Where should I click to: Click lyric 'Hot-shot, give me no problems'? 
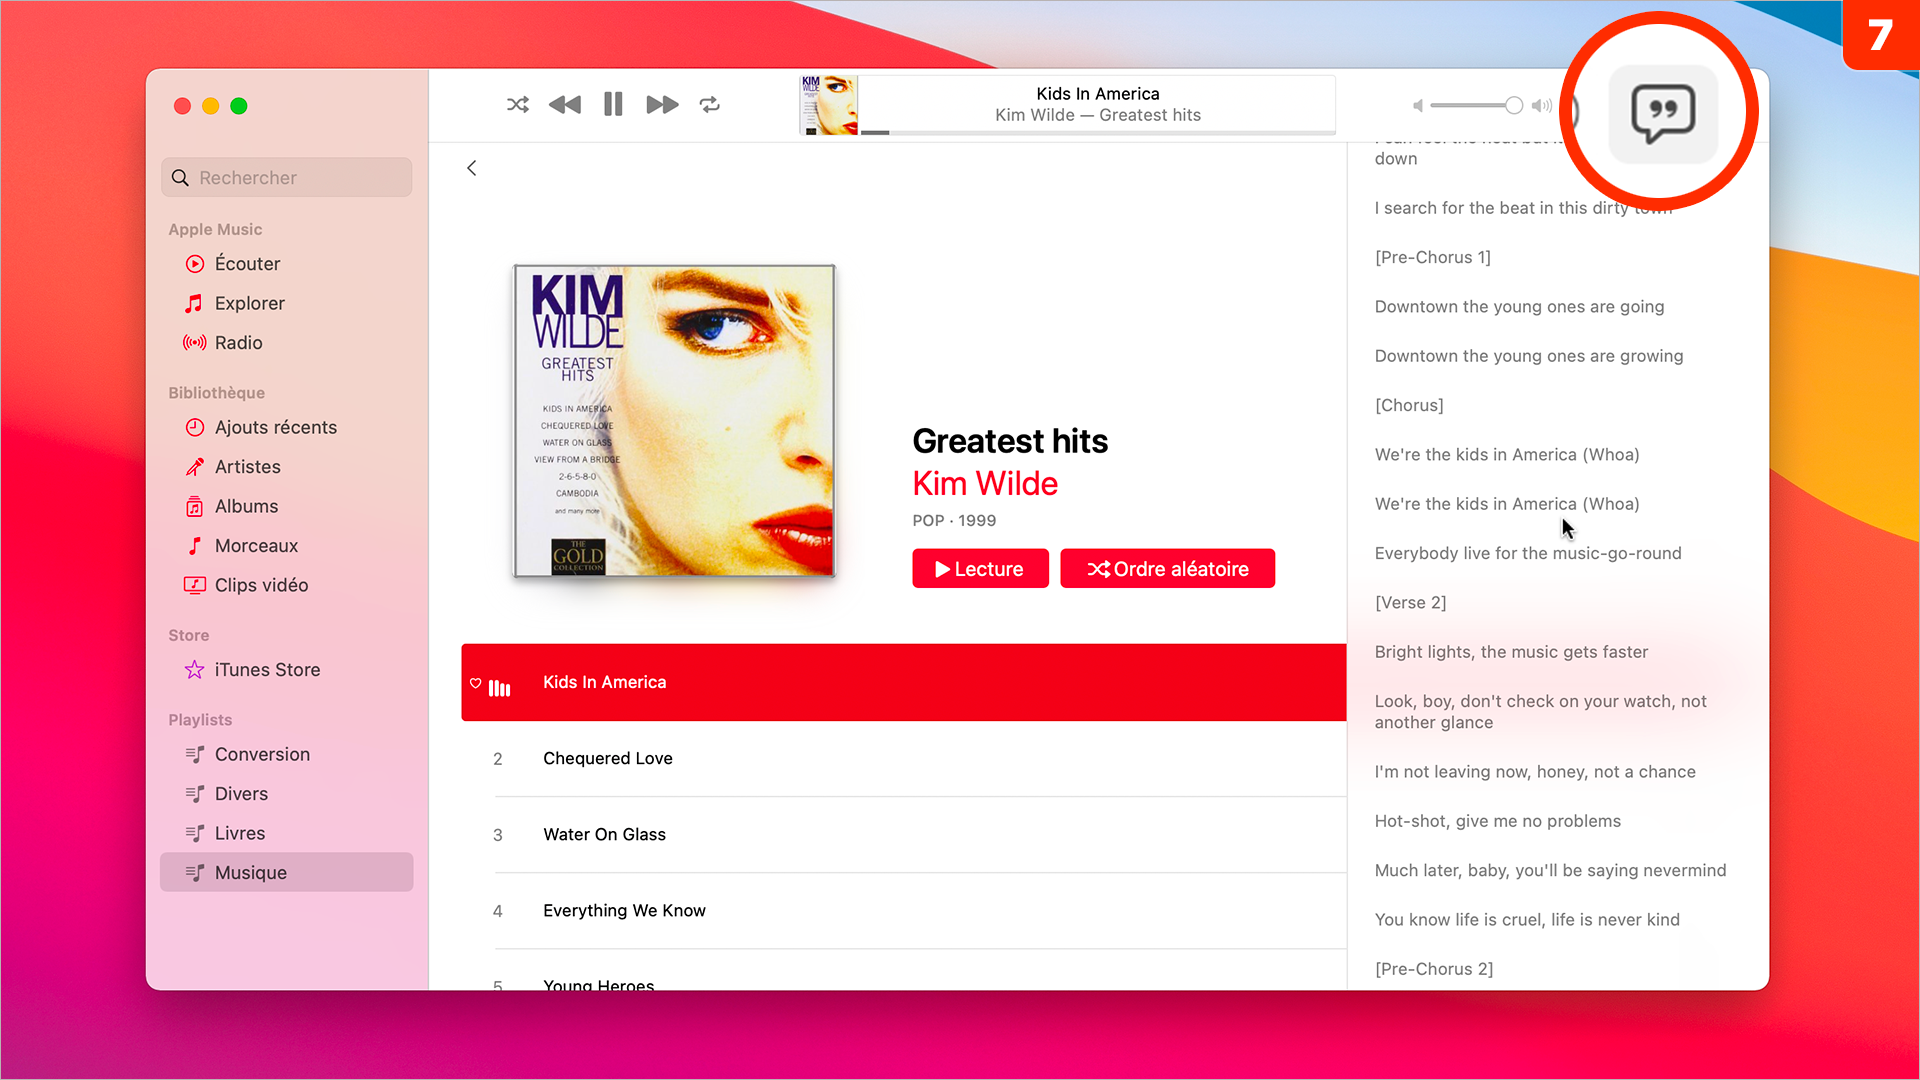pyautogui.click(x=1497, y=821)
